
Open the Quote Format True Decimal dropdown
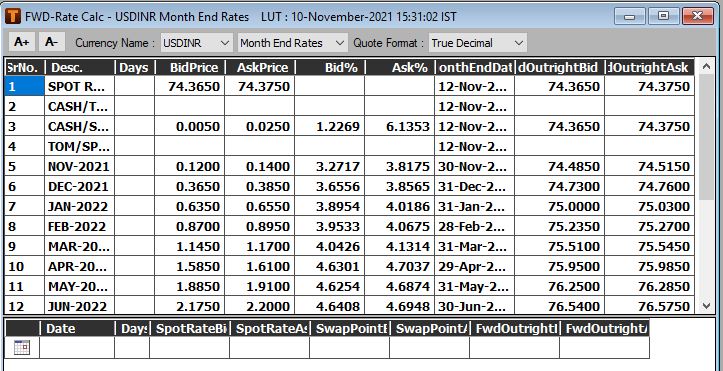(x=478, y=43)
